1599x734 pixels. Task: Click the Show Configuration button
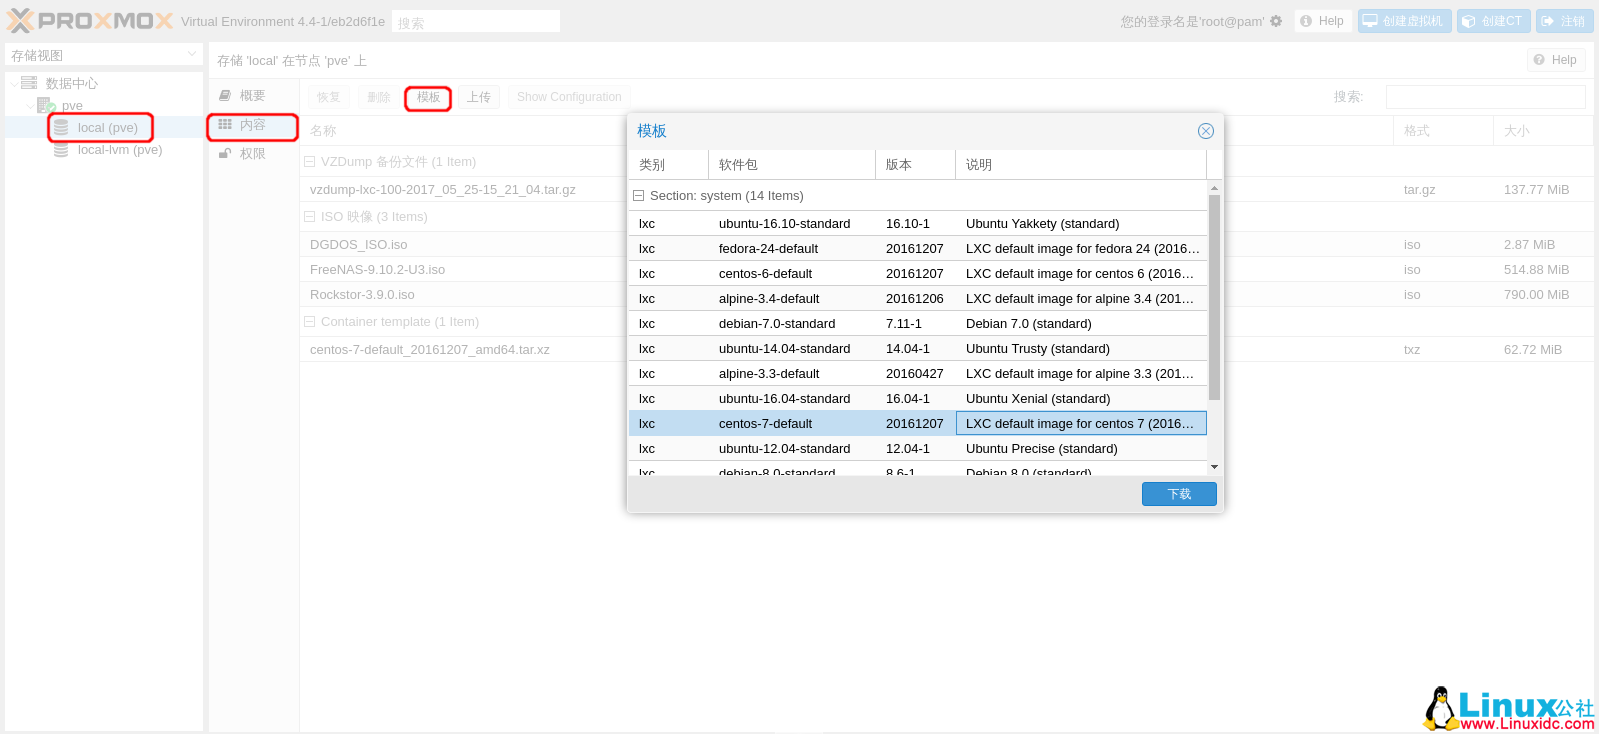[x=569, y=97]
